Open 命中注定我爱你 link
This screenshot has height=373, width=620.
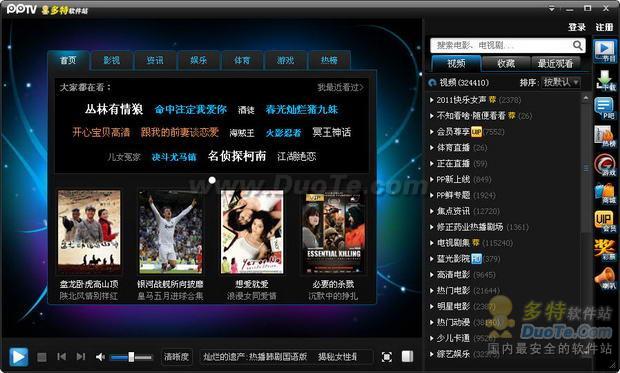coord(191,110)
